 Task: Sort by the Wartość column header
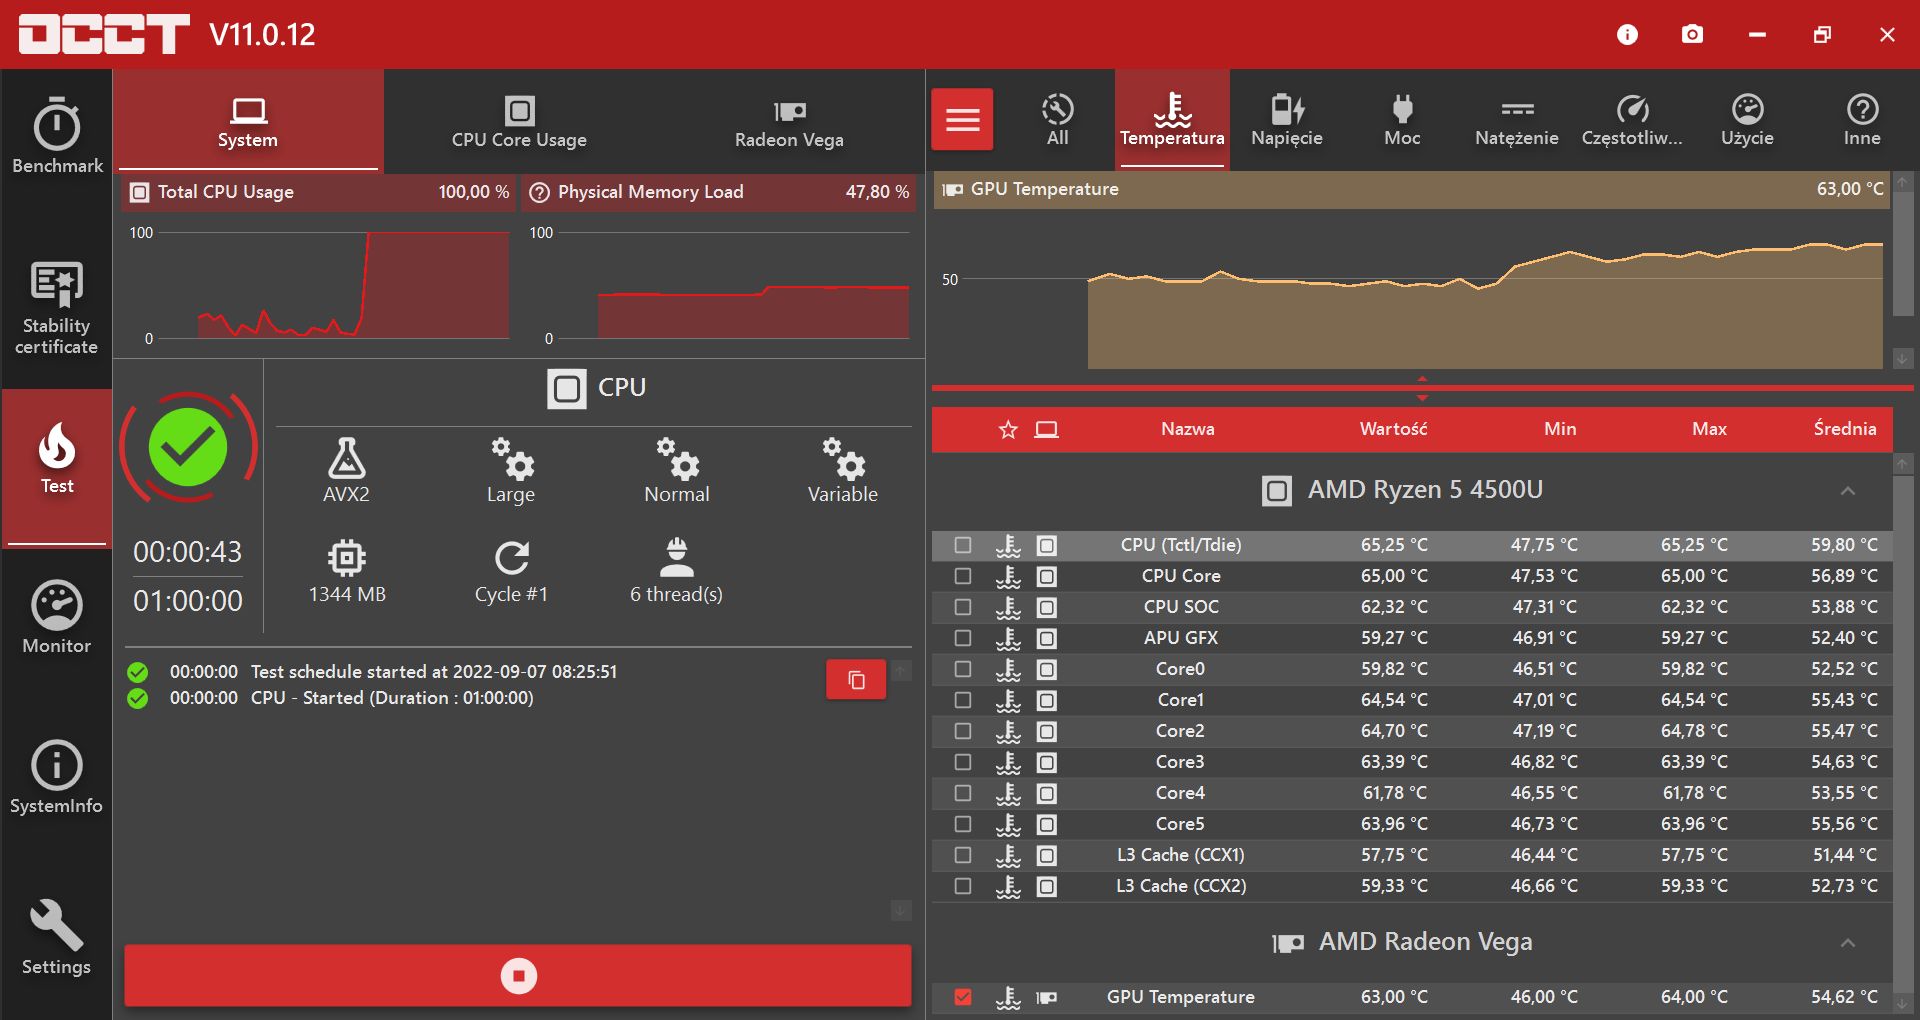pyautogui.click(x=1393, y=429)
